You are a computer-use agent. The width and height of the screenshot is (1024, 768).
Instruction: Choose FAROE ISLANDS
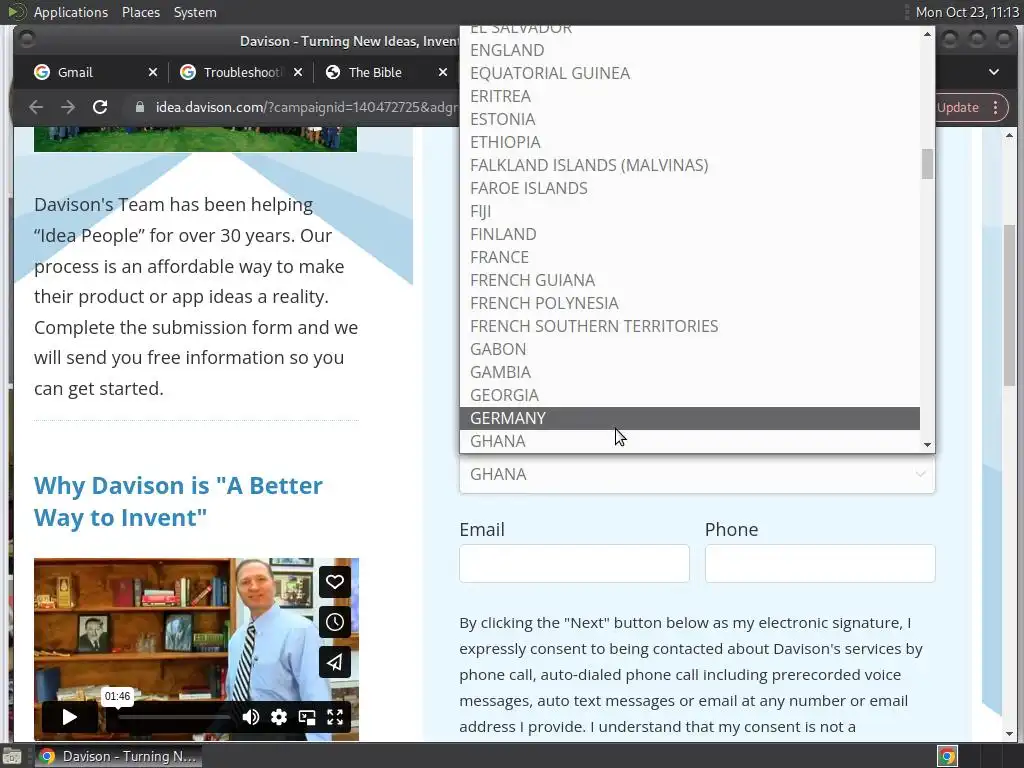tap(690, 188)
